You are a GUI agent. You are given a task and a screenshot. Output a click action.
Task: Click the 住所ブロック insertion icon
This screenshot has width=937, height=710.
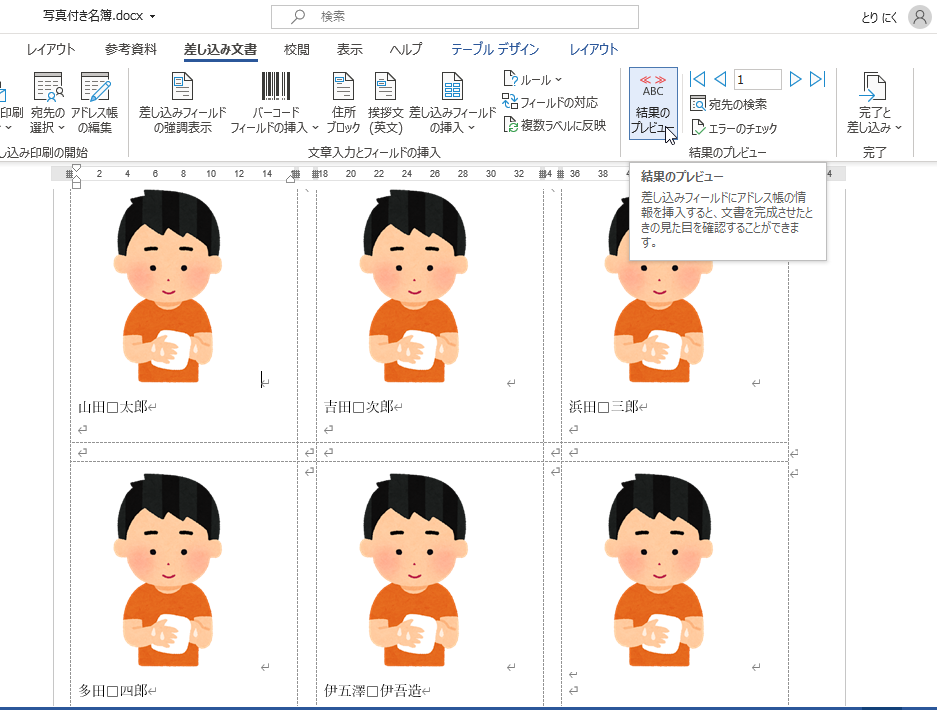(343, 100)
